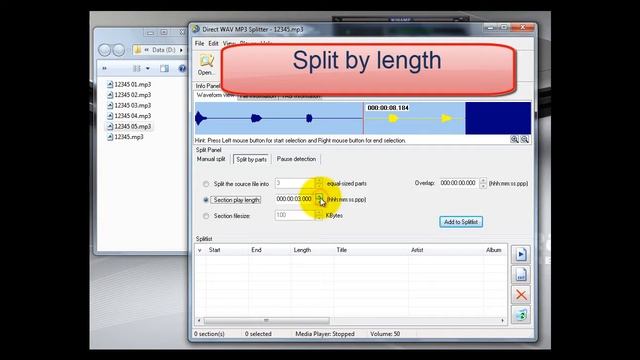Click the folder icon in Explorer's address bar

click(138, 50)
